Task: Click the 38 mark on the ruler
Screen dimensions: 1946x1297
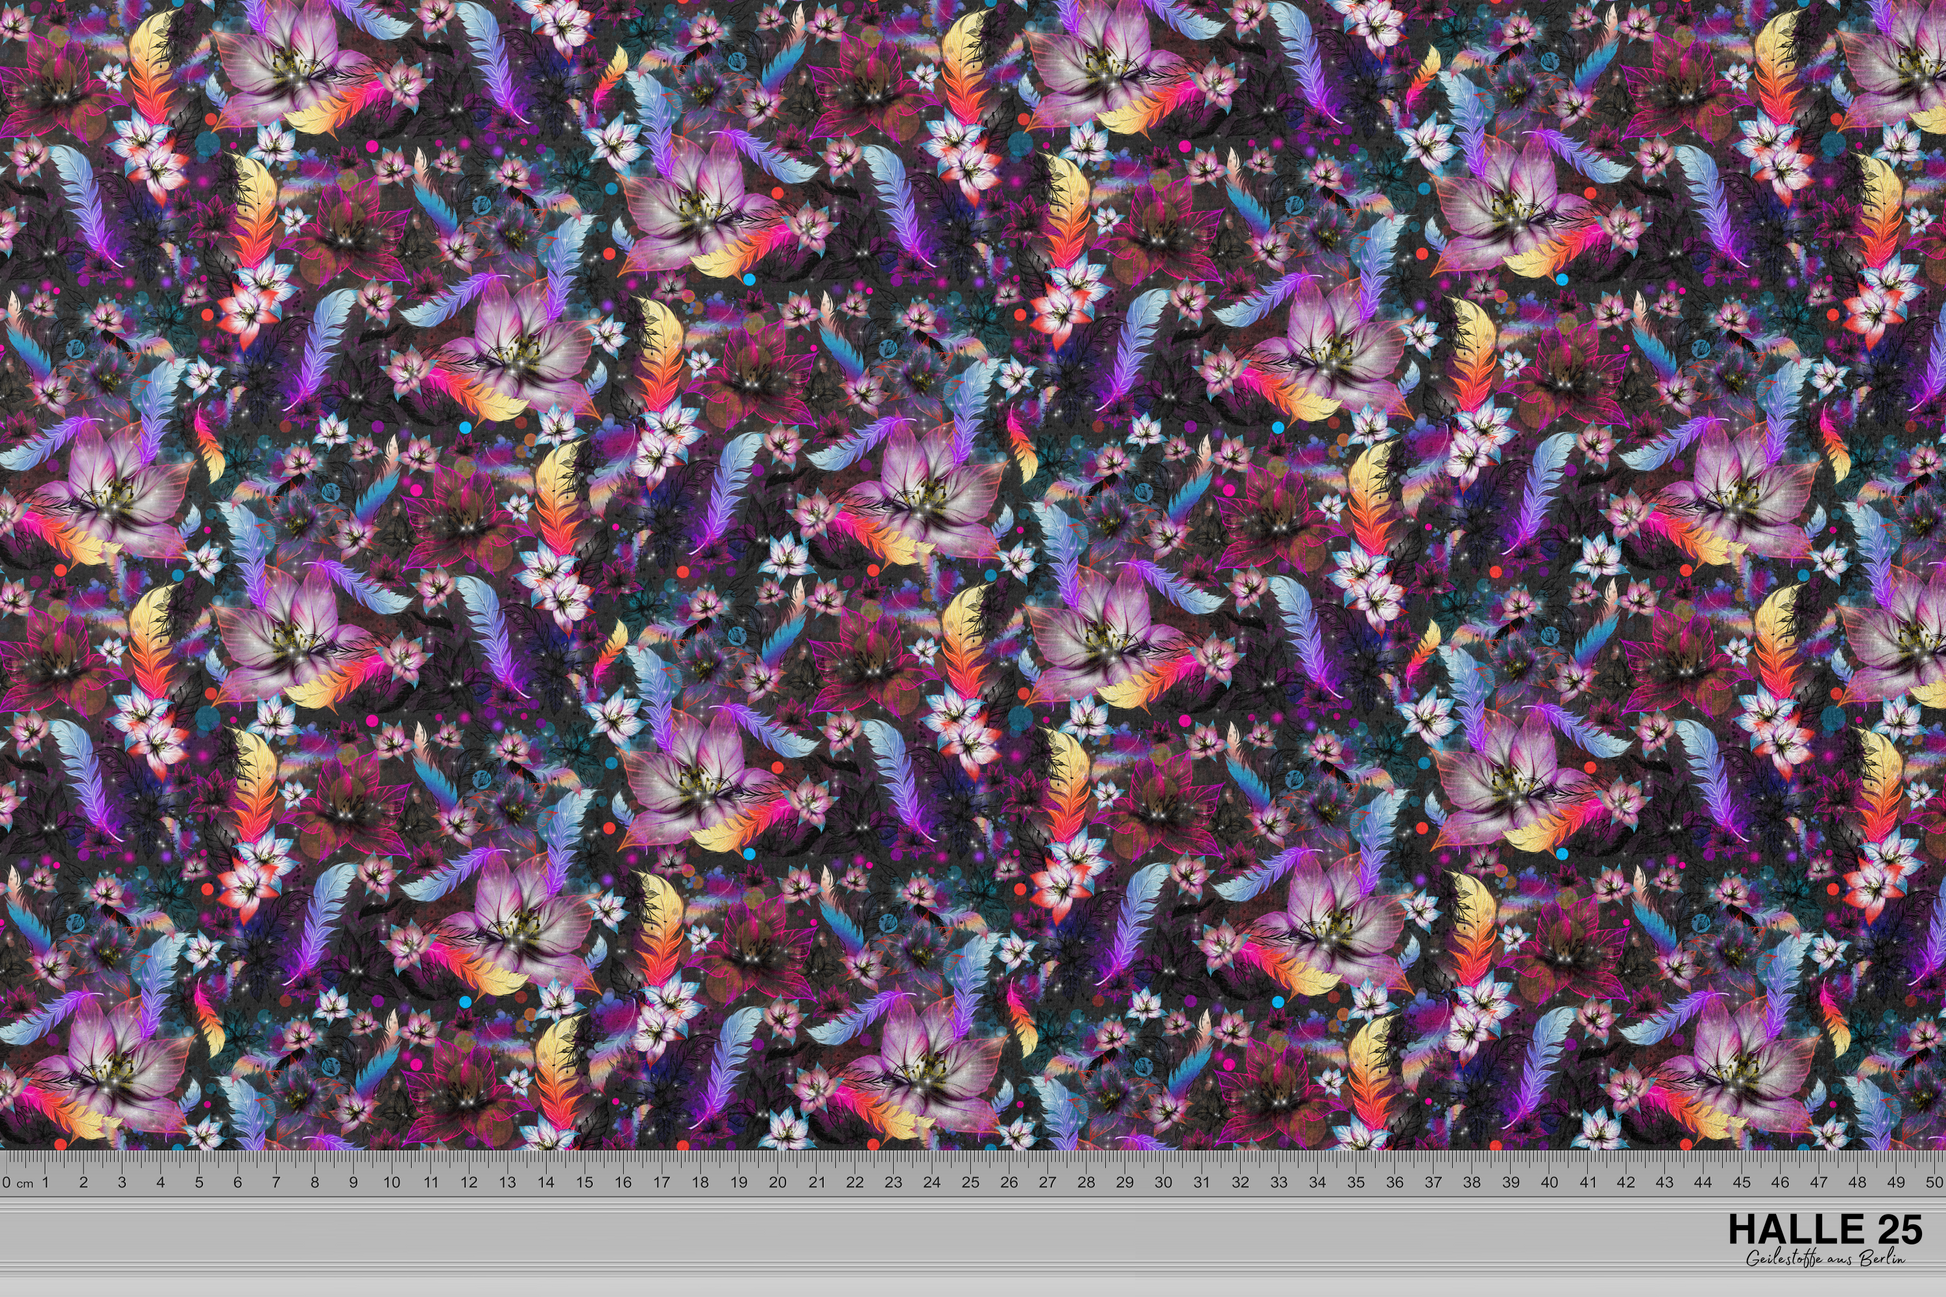Action: [1472, 1182]
